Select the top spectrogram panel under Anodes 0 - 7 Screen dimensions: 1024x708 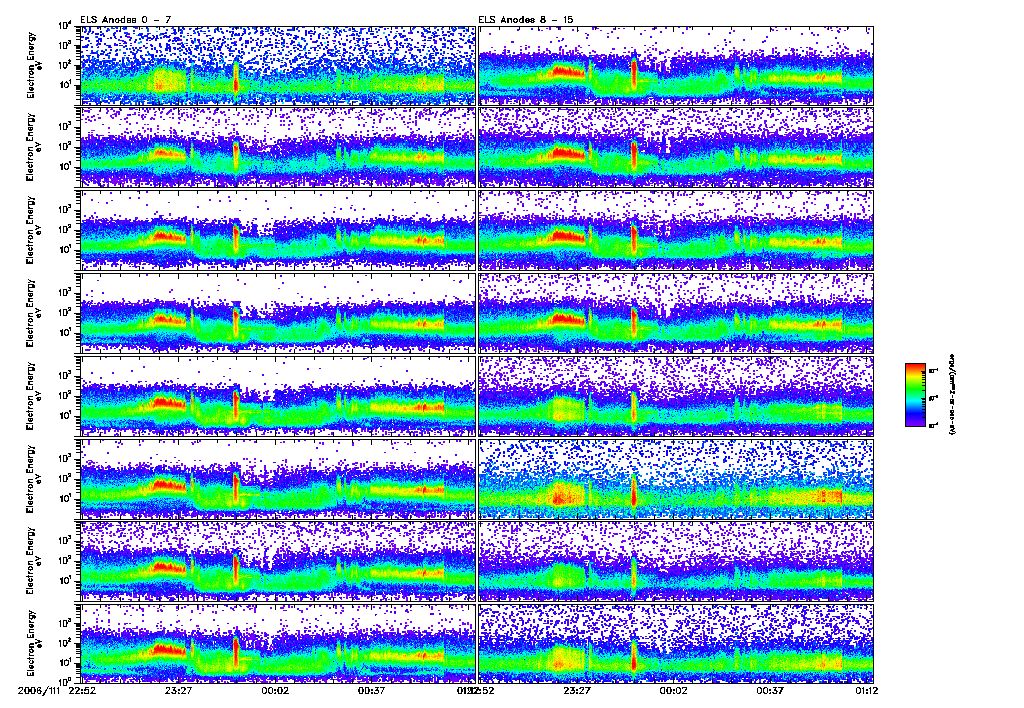(278, 65)
